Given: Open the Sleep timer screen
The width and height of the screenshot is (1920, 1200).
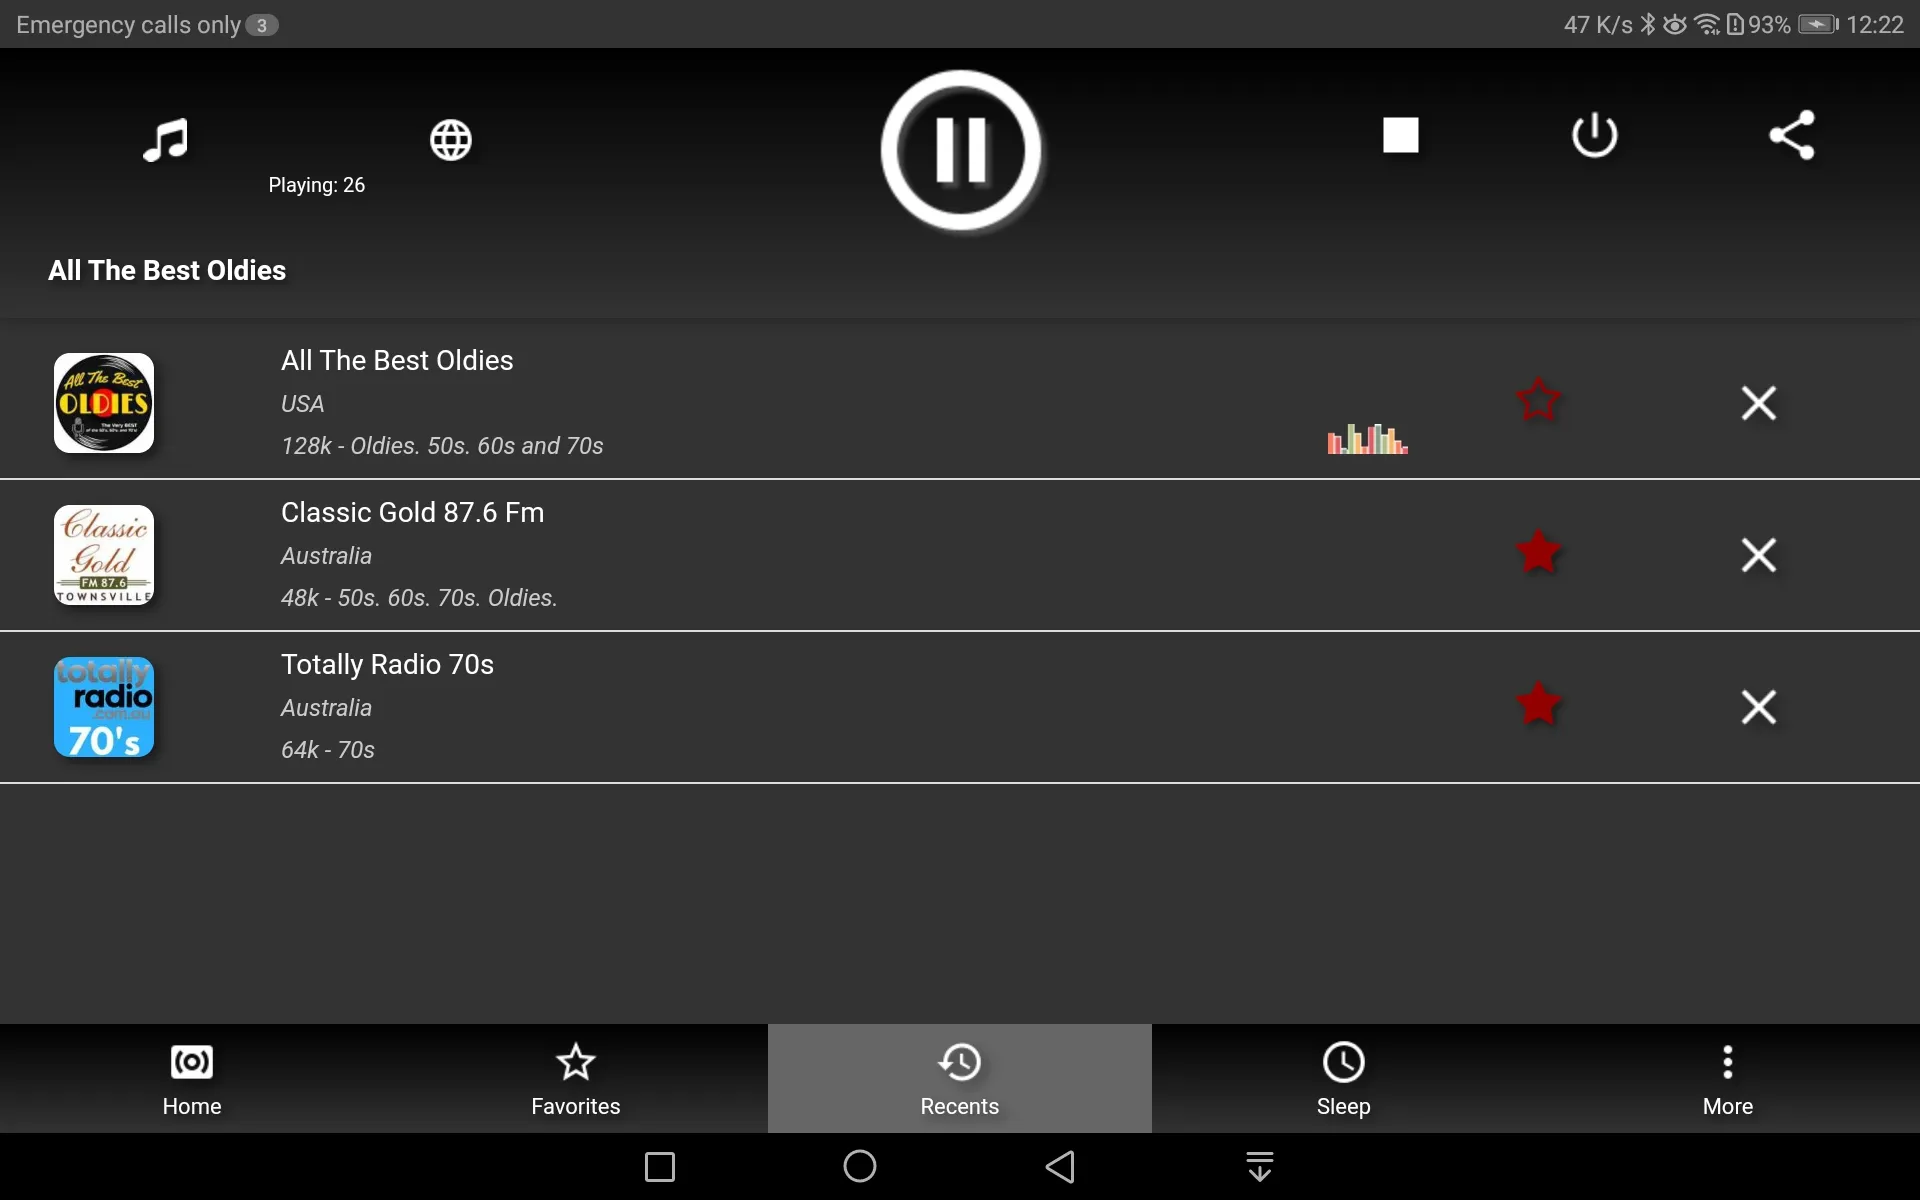Looking at the screenshot, I should tap(1344, 1077).
